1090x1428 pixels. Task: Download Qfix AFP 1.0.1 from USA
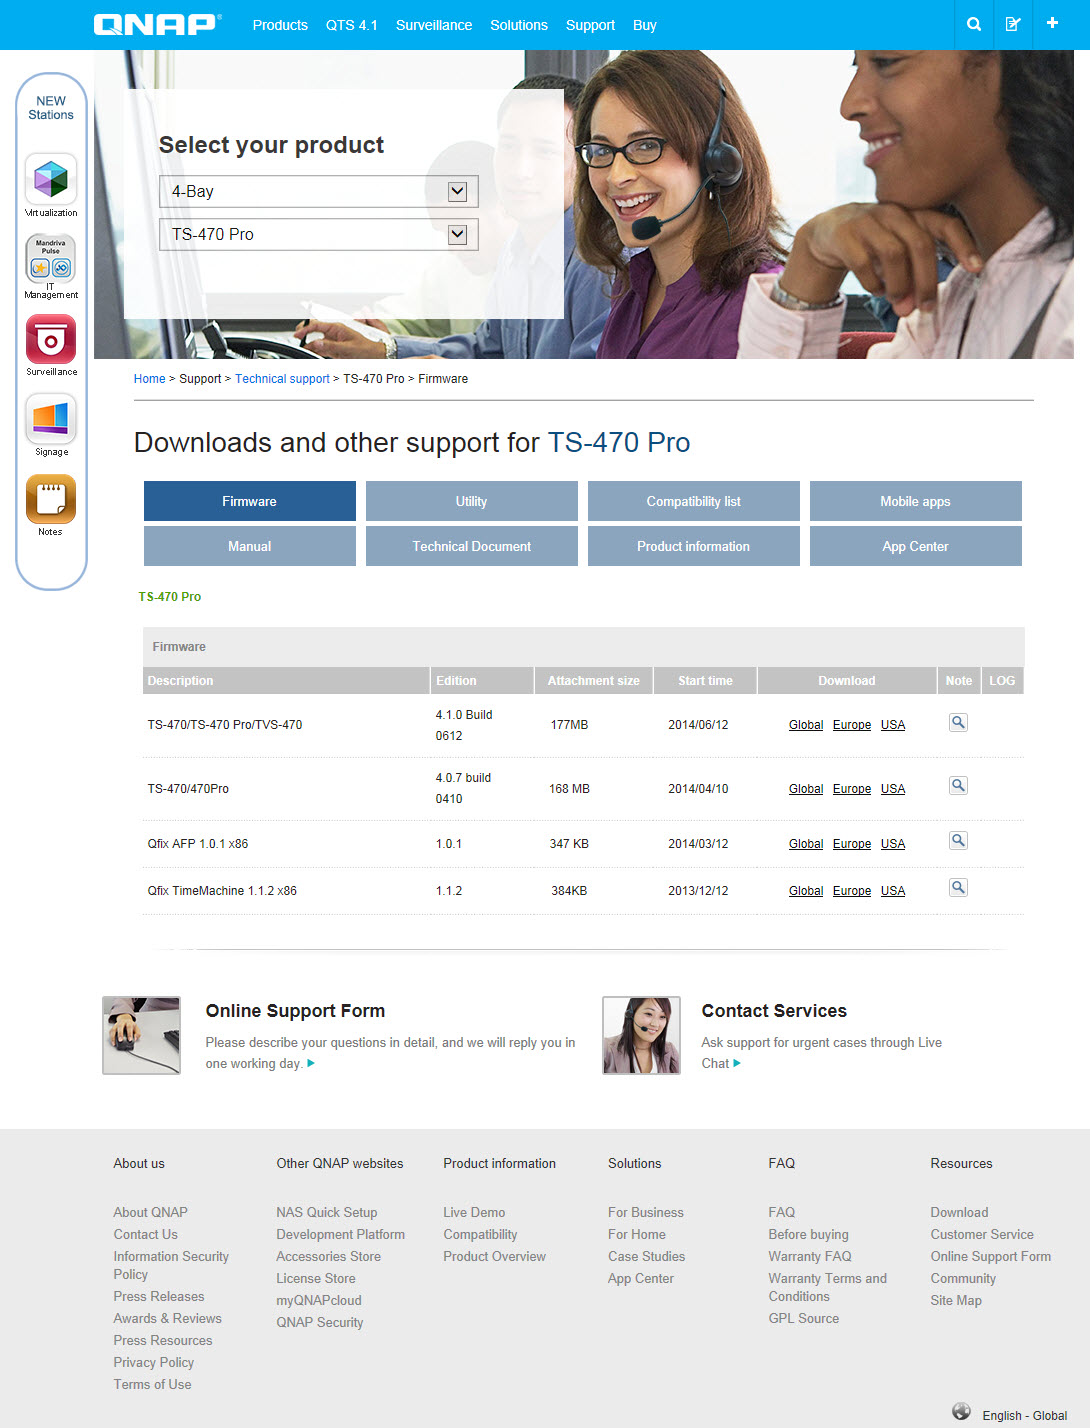tap(893, 844)
